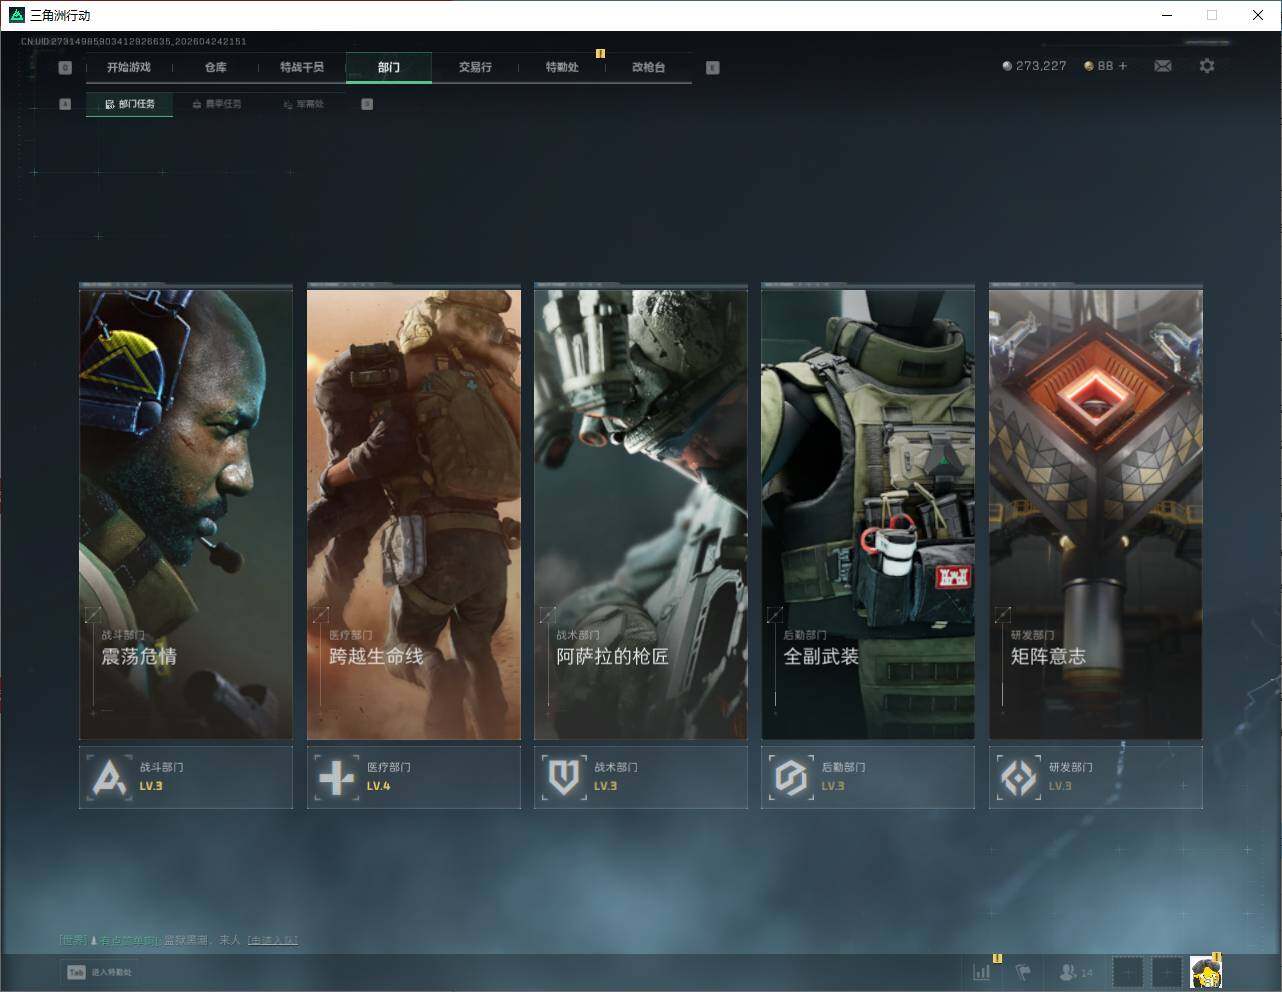Click the 研发部门 LV.3 button
This screenshot has height=992, width=1282.
pyautogui.click(x=1096, y=777)
